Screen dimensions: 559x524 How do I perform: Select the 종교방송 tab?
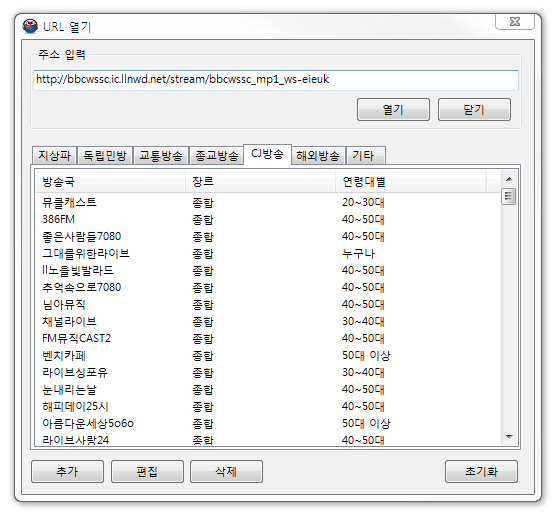(216, 156)
